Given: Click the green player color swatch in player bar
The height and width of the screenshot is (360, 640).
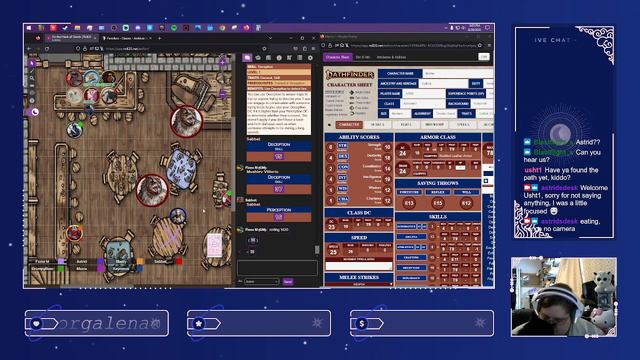Looking at the screenshot, I should (x=61, y=269).
